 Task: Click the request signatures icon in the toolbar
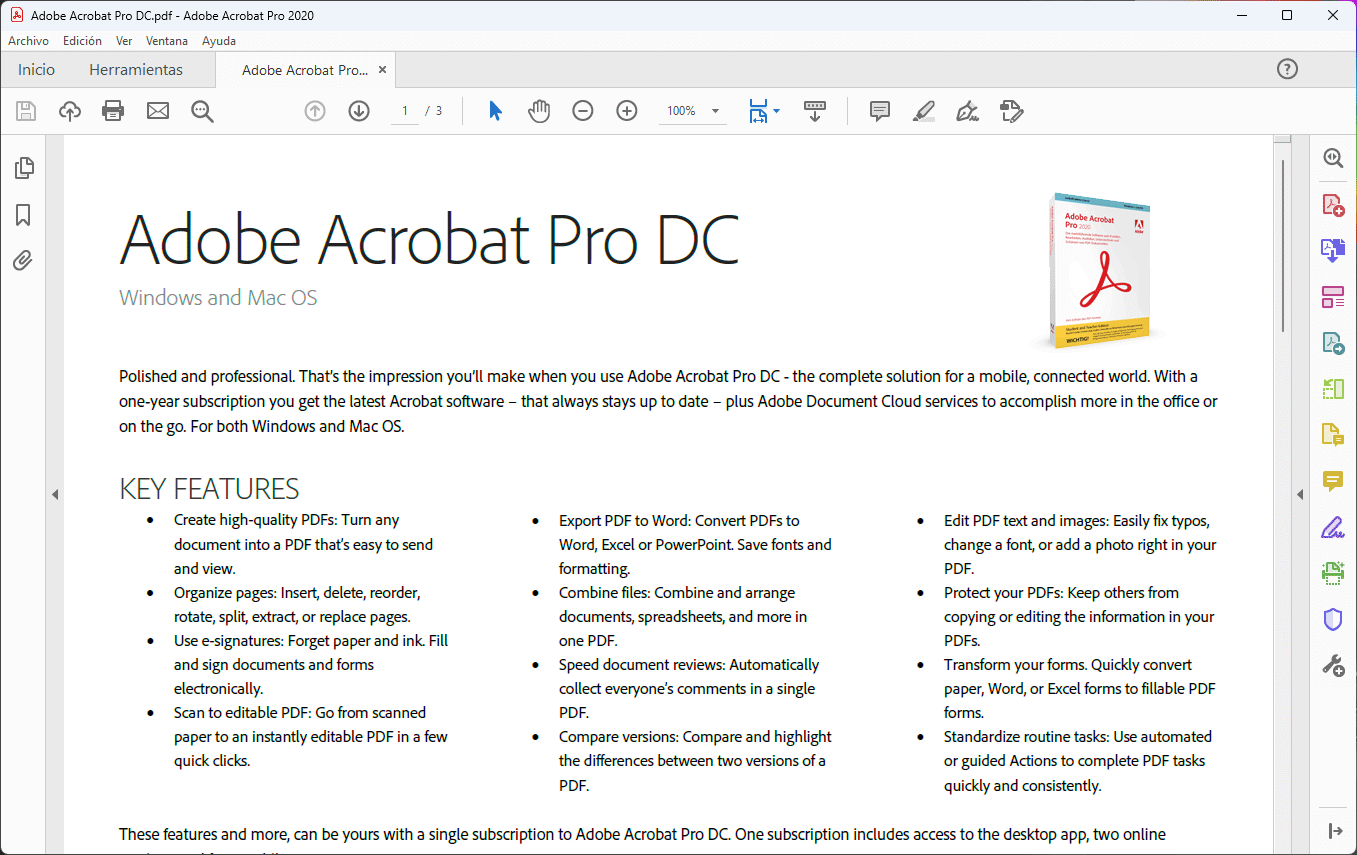click(x=1012, y=111)
